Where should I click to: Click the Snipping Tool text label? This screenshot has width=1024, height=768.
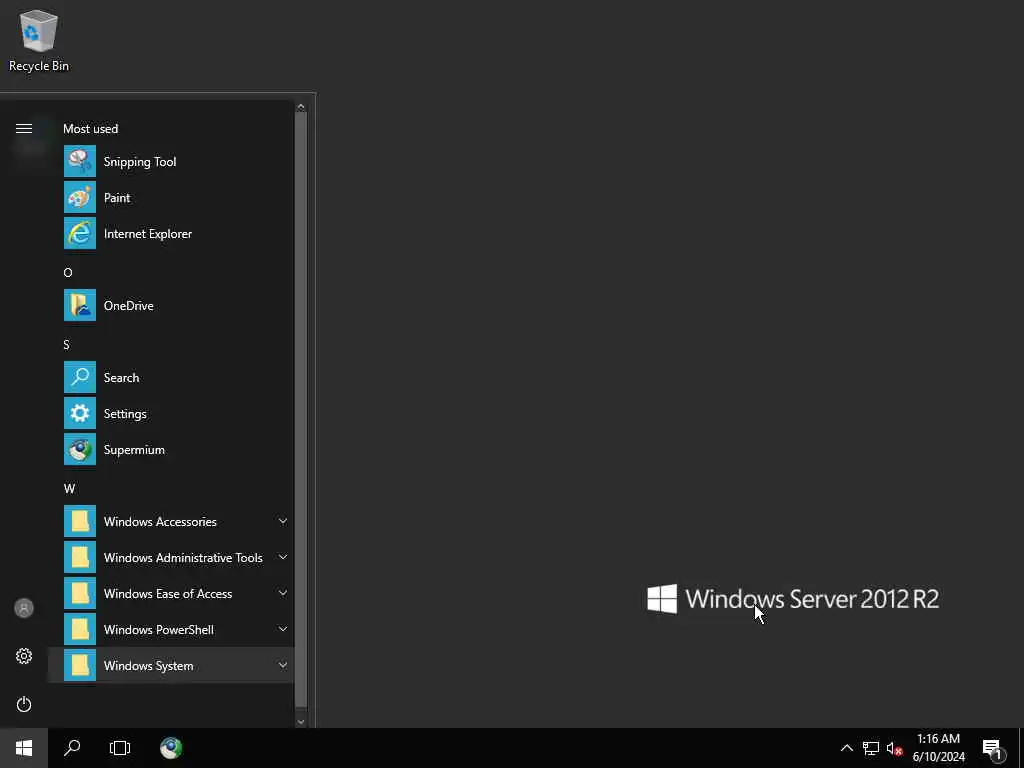click(x=140, y=162)
